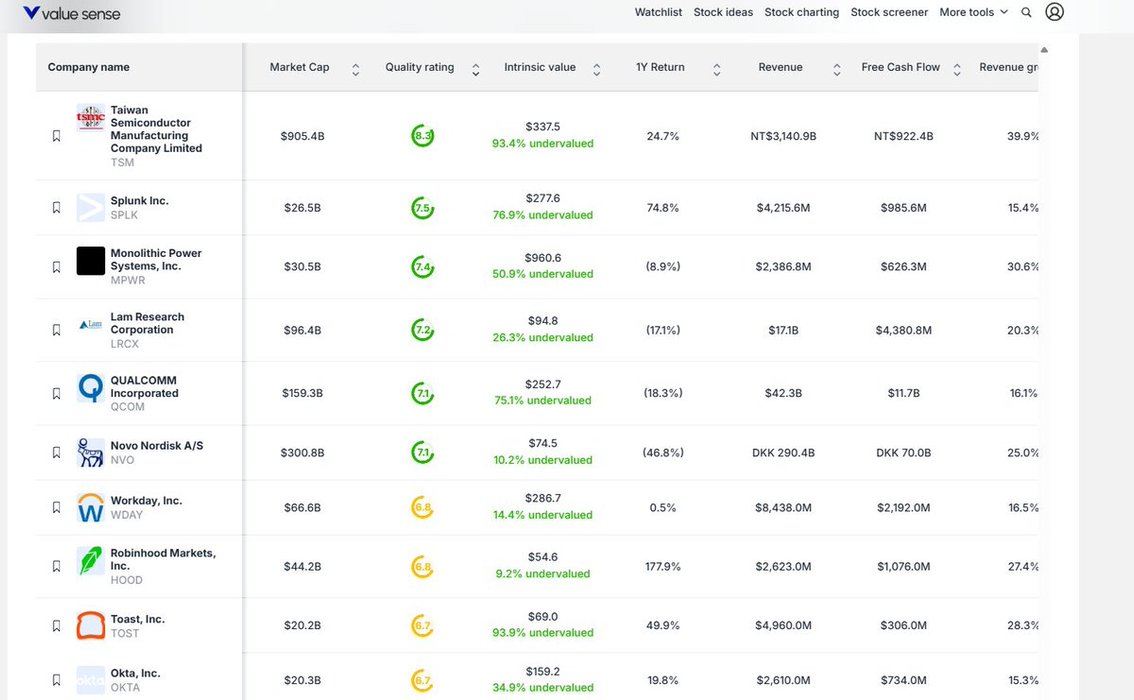Click Robinhood's 6.8 quality rating badge
Viewport: 1134px width, 700px height.
422,567
